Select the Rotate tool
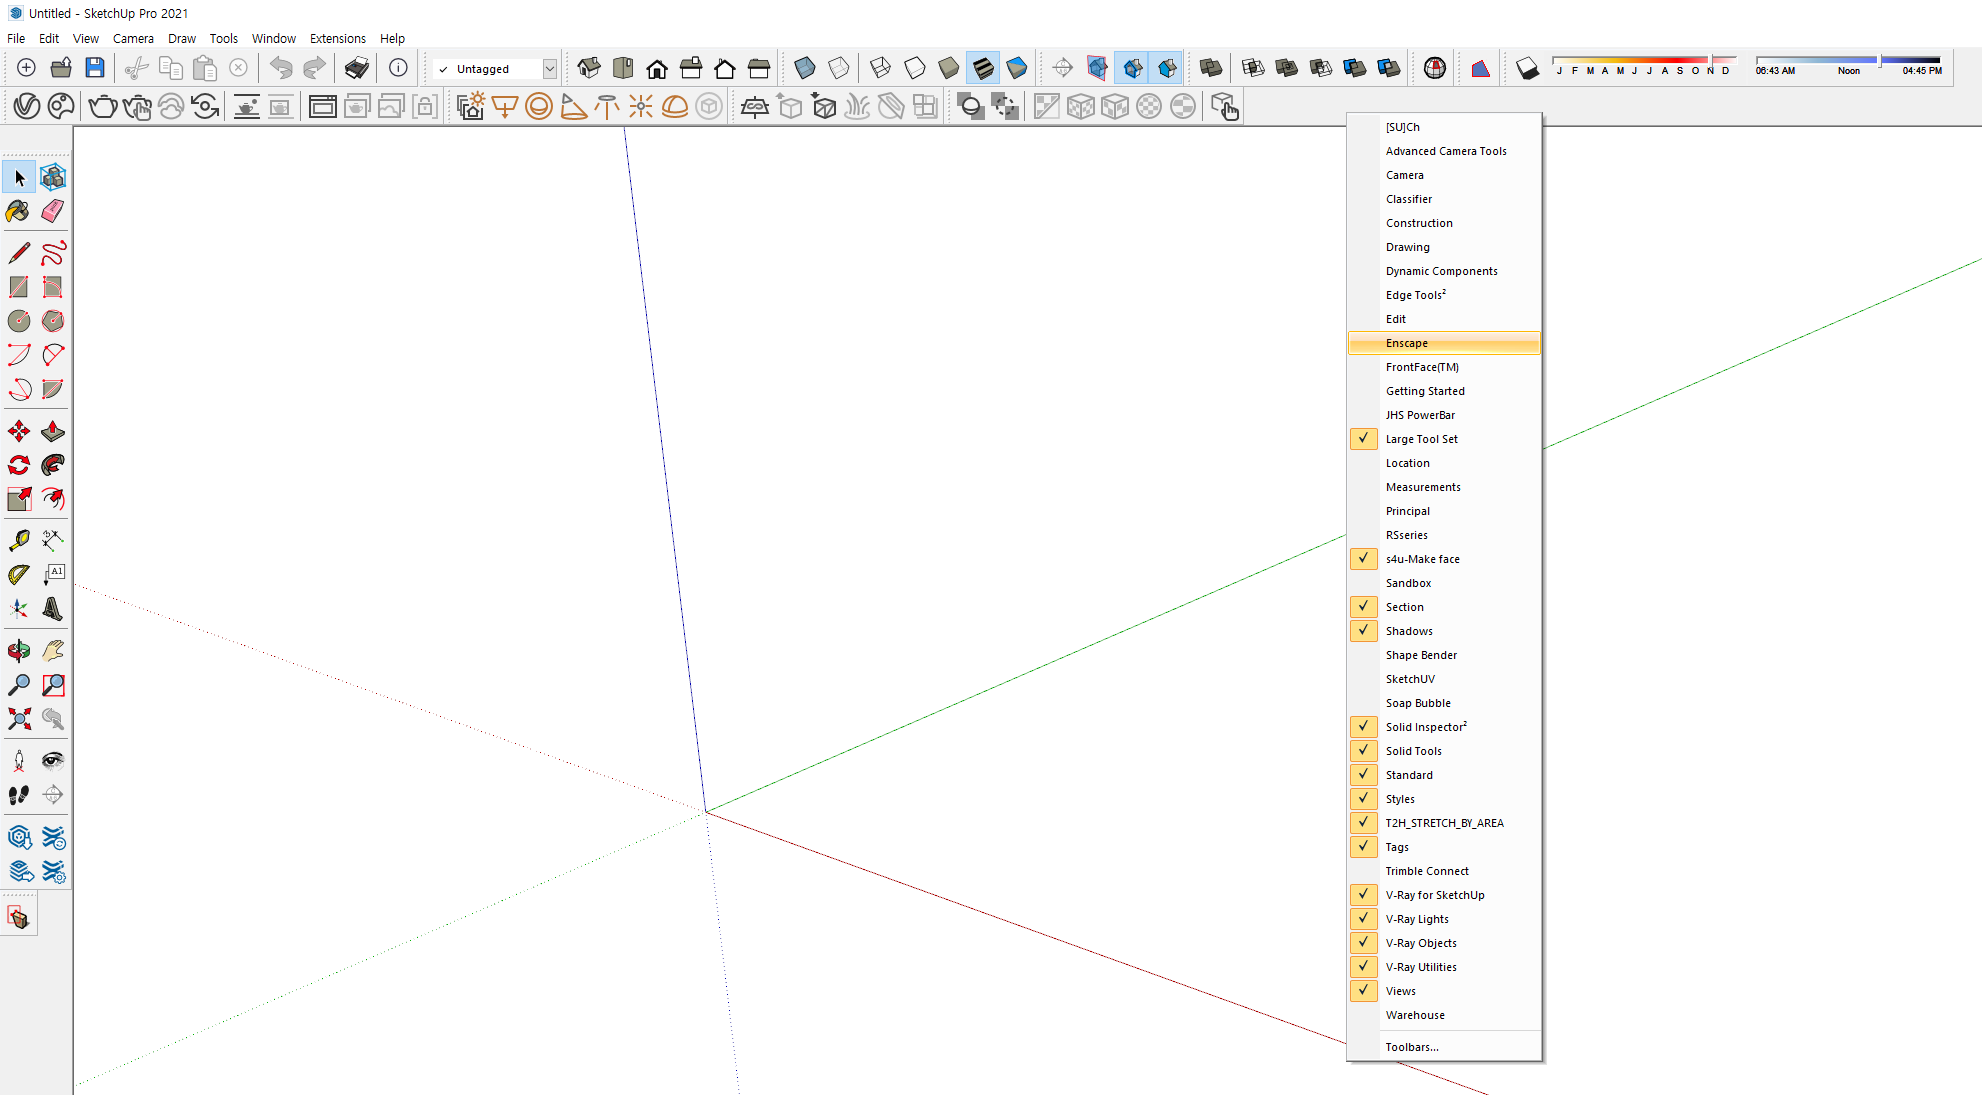This screenshot has height=1095, width=1982. pyautogui.click(x=18, y=465)
